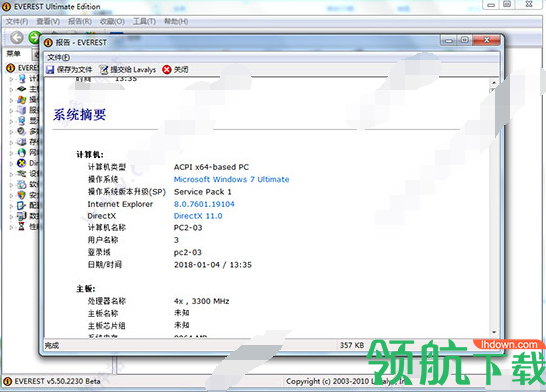Select the Config (配置) icon in tree
Image resolution: width=546 pixels, height=392 pixels.
coord(22,205)
